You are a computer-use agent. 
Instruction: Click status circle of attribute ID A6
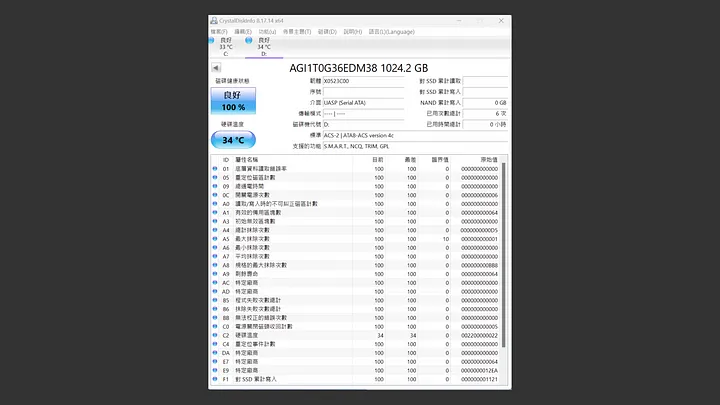pyautogui.click(x=215, y=247)
